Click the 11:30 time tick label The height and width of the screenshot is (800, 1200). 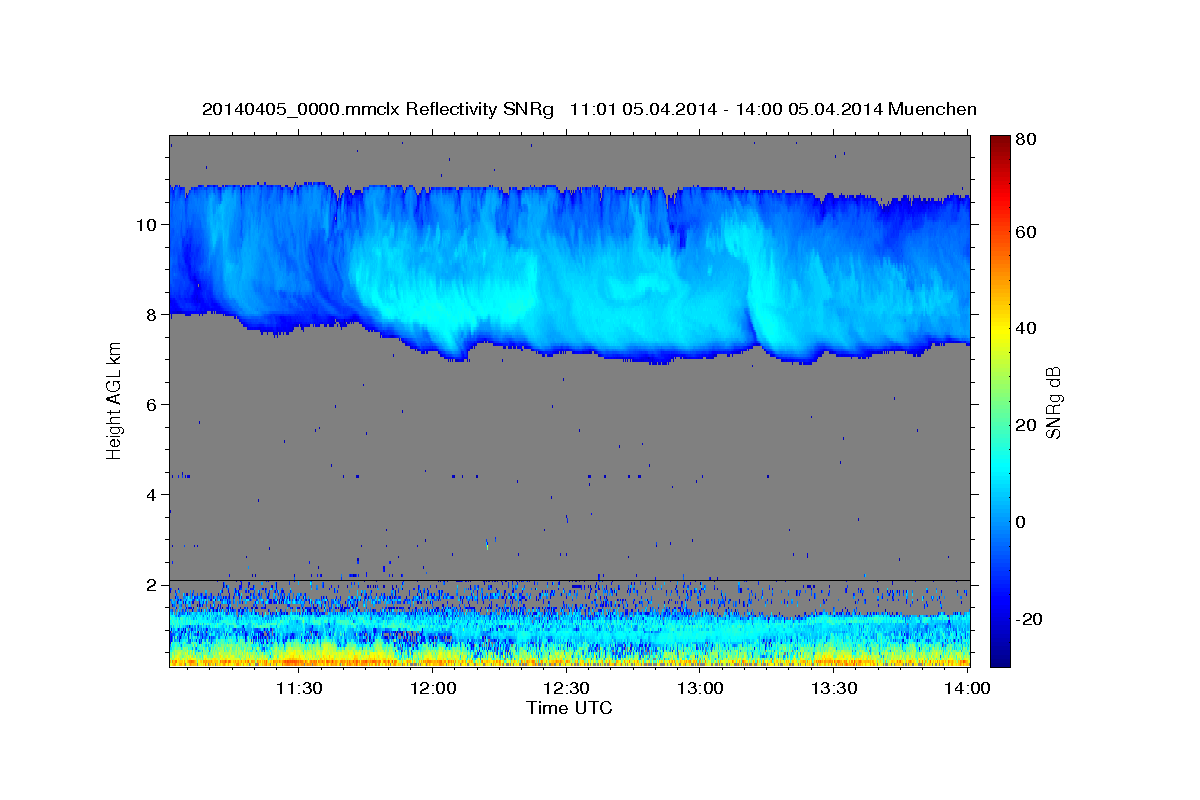click(x=299, y=688)
